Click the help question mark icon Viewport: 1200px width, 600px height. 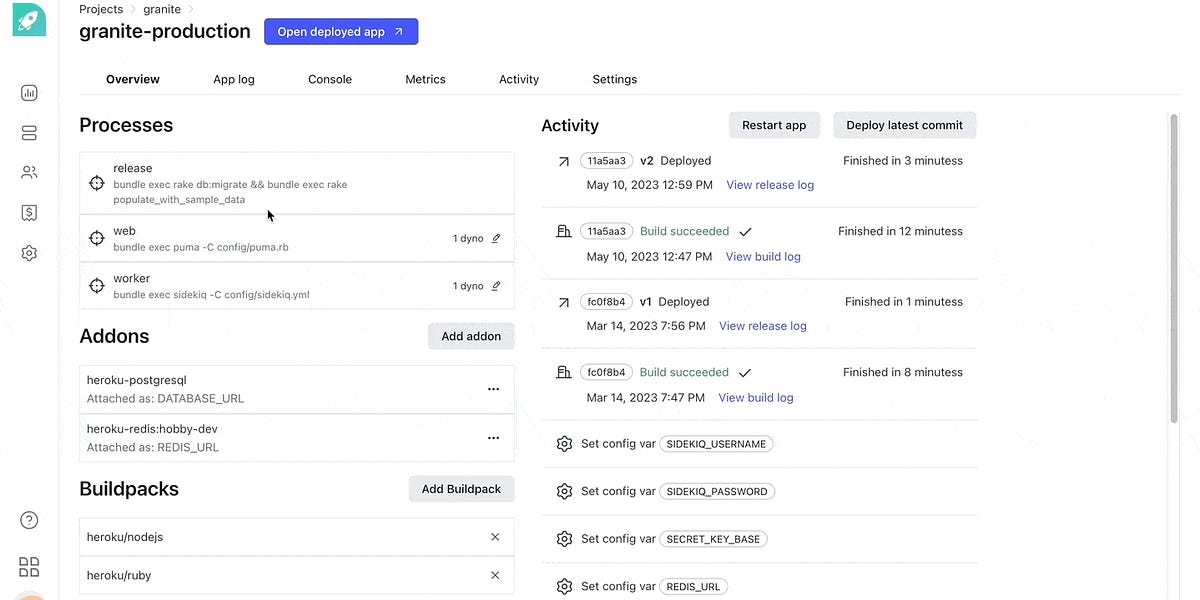[29, 520]
